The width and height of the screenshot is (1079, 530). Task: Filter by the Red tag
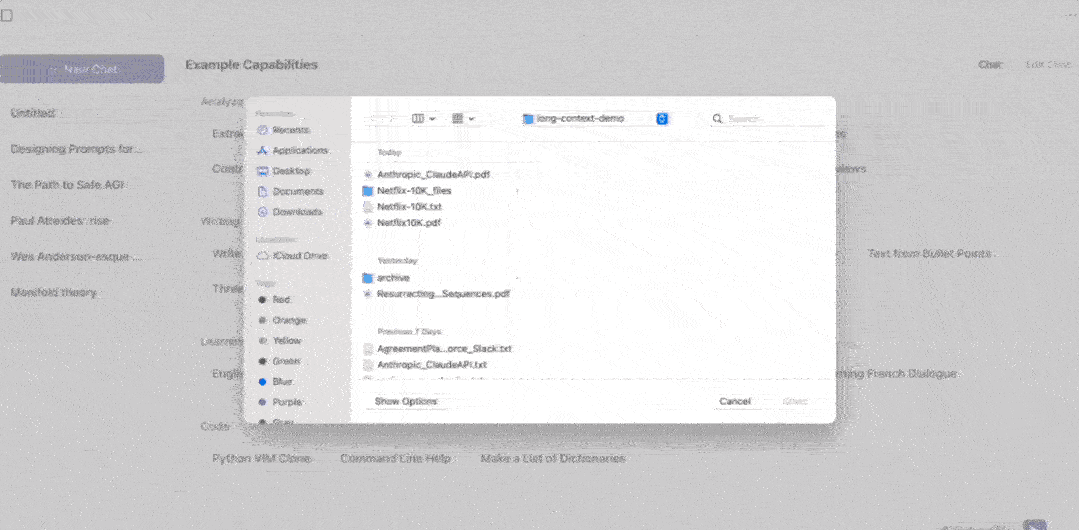[x=275, y=300]
